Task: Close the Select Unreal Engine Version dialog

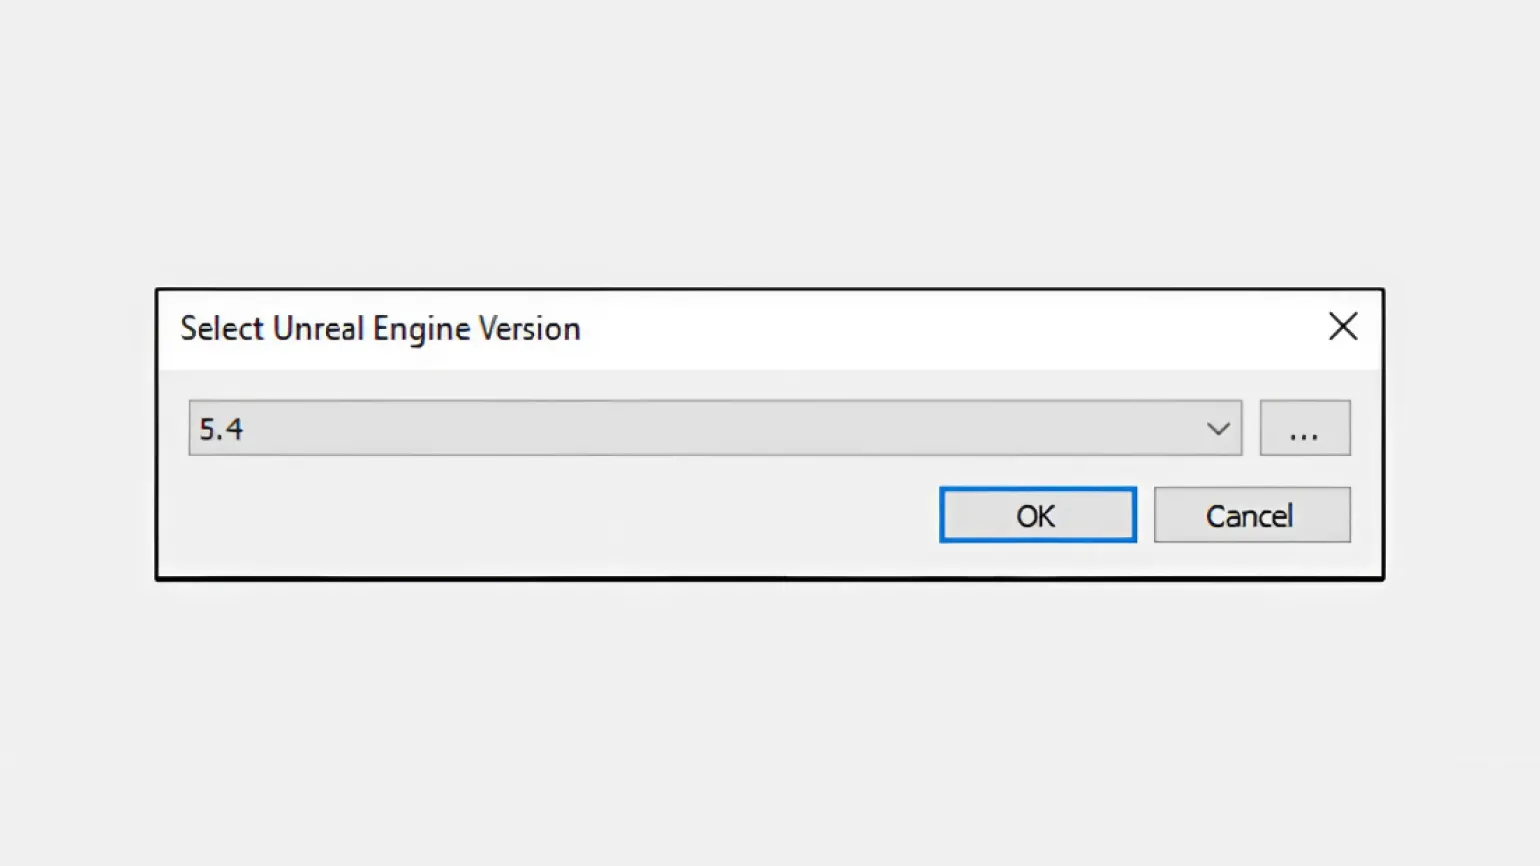Action: pos(1342,327)
